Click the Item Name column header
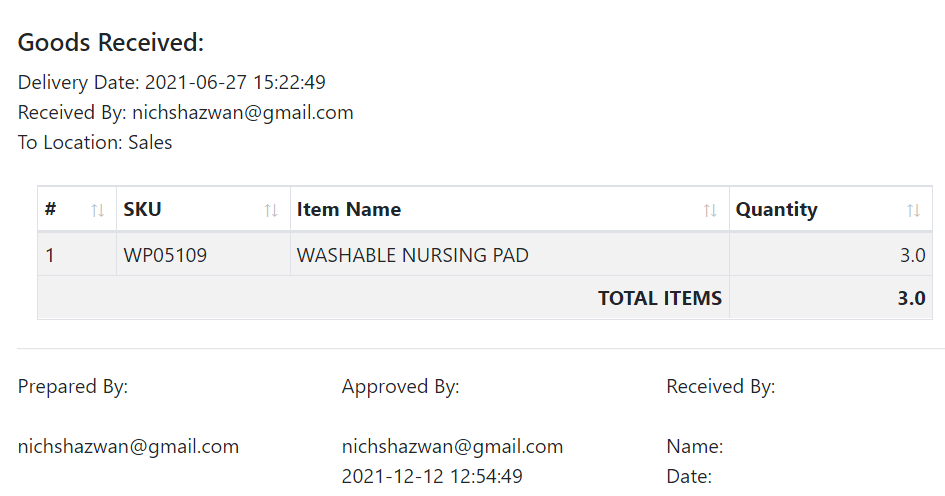 [510, 209]
